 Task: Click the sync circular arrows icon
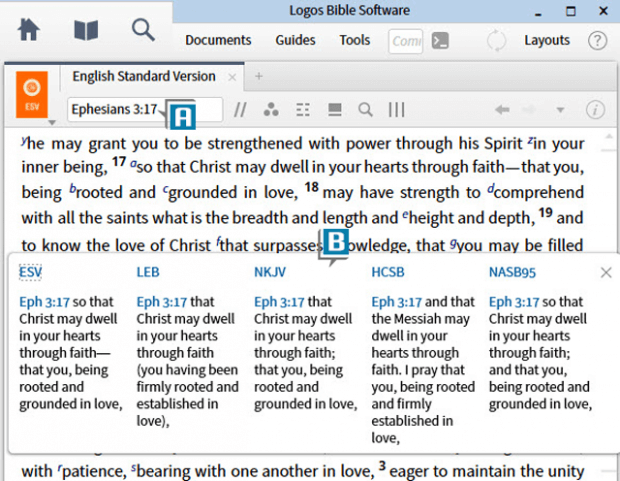496,41
